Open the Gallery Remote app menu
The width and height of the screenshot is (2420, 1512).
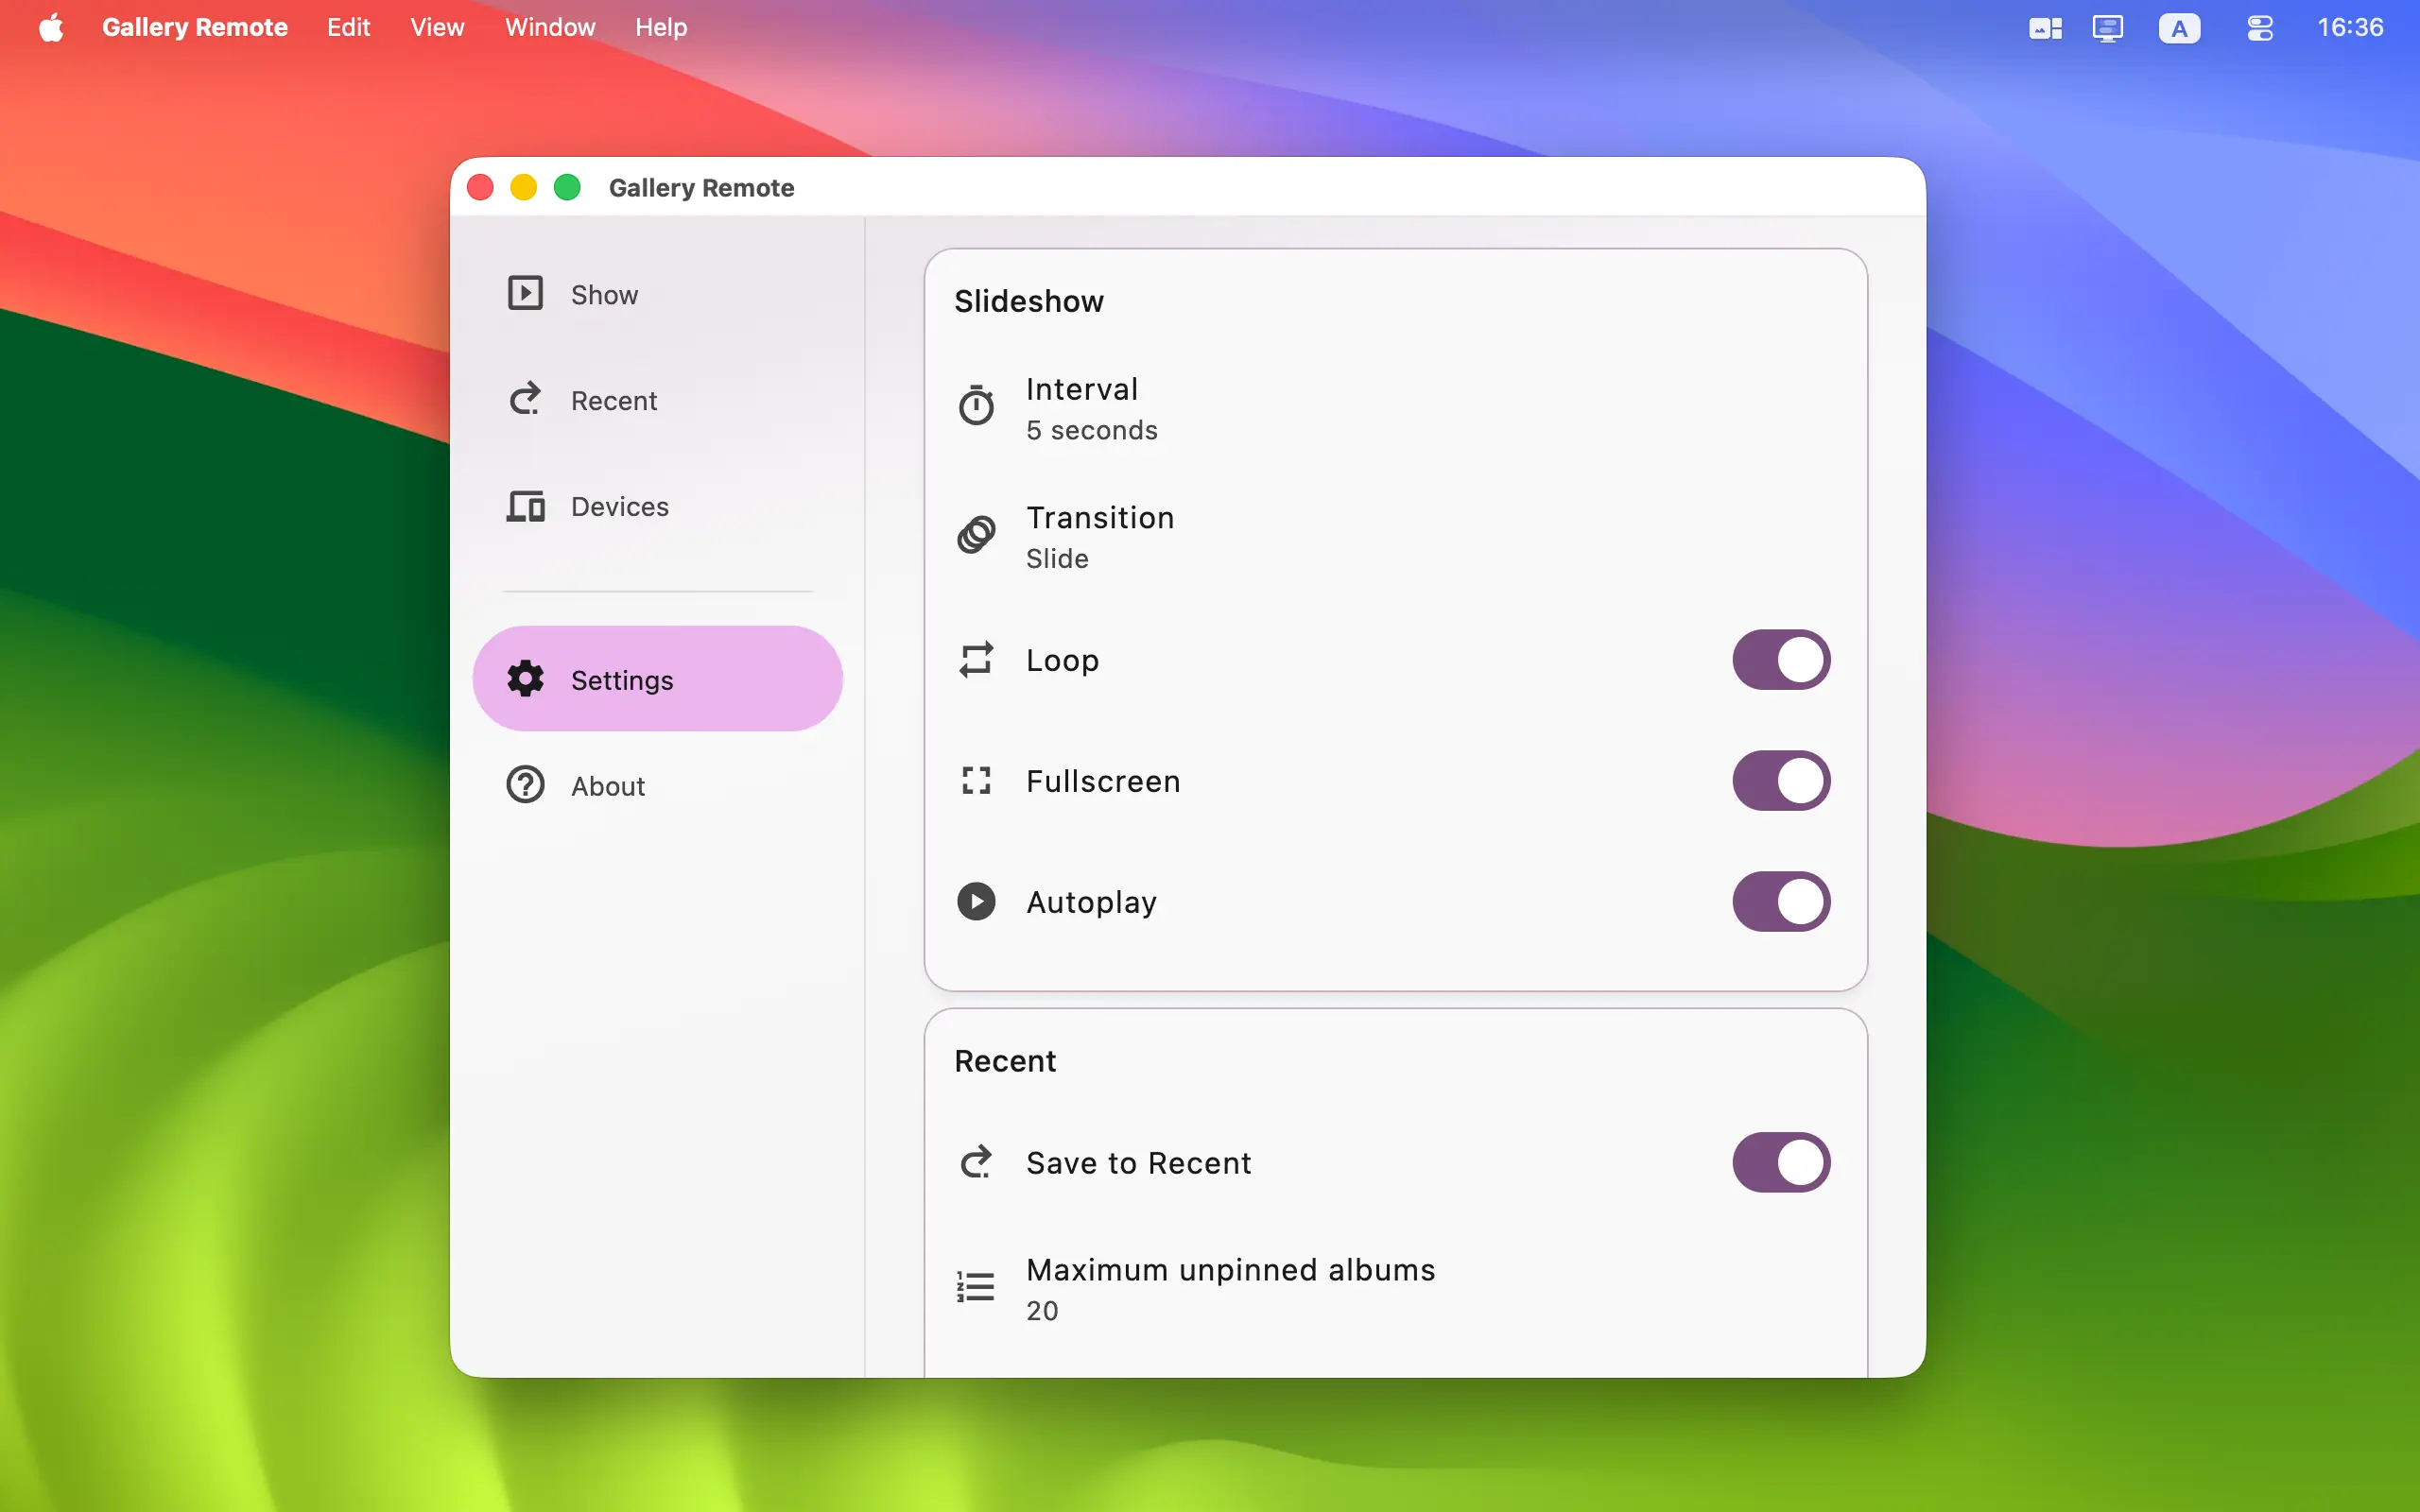click(194, 27)
